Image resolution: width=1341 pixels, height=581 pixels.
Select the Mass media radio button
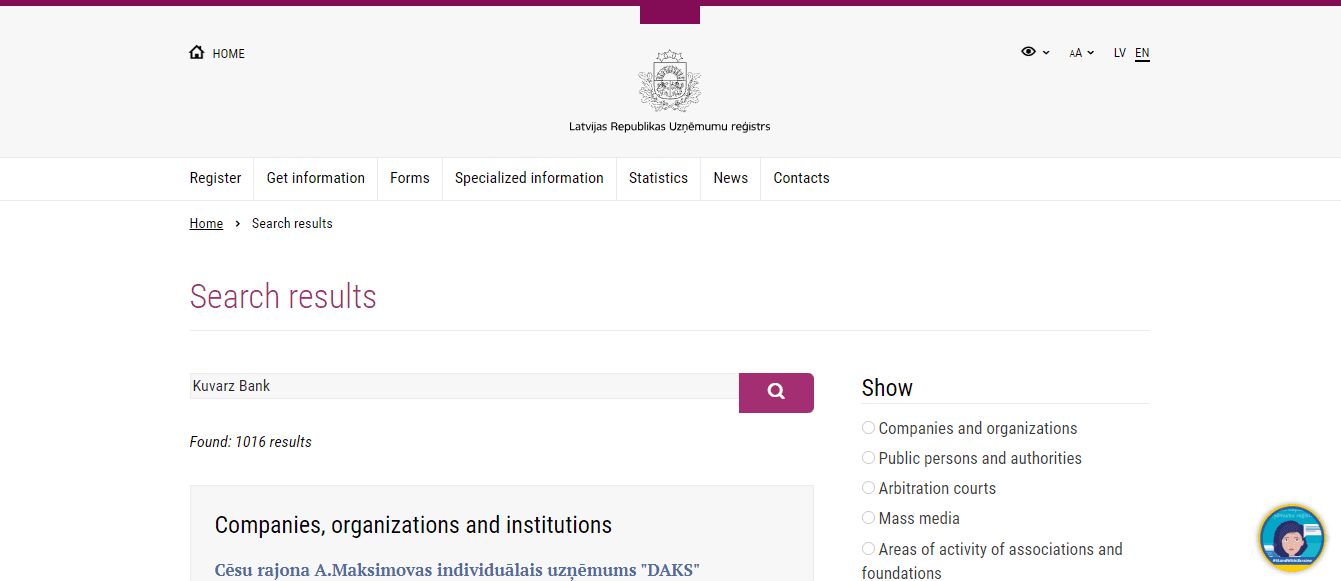868,518
